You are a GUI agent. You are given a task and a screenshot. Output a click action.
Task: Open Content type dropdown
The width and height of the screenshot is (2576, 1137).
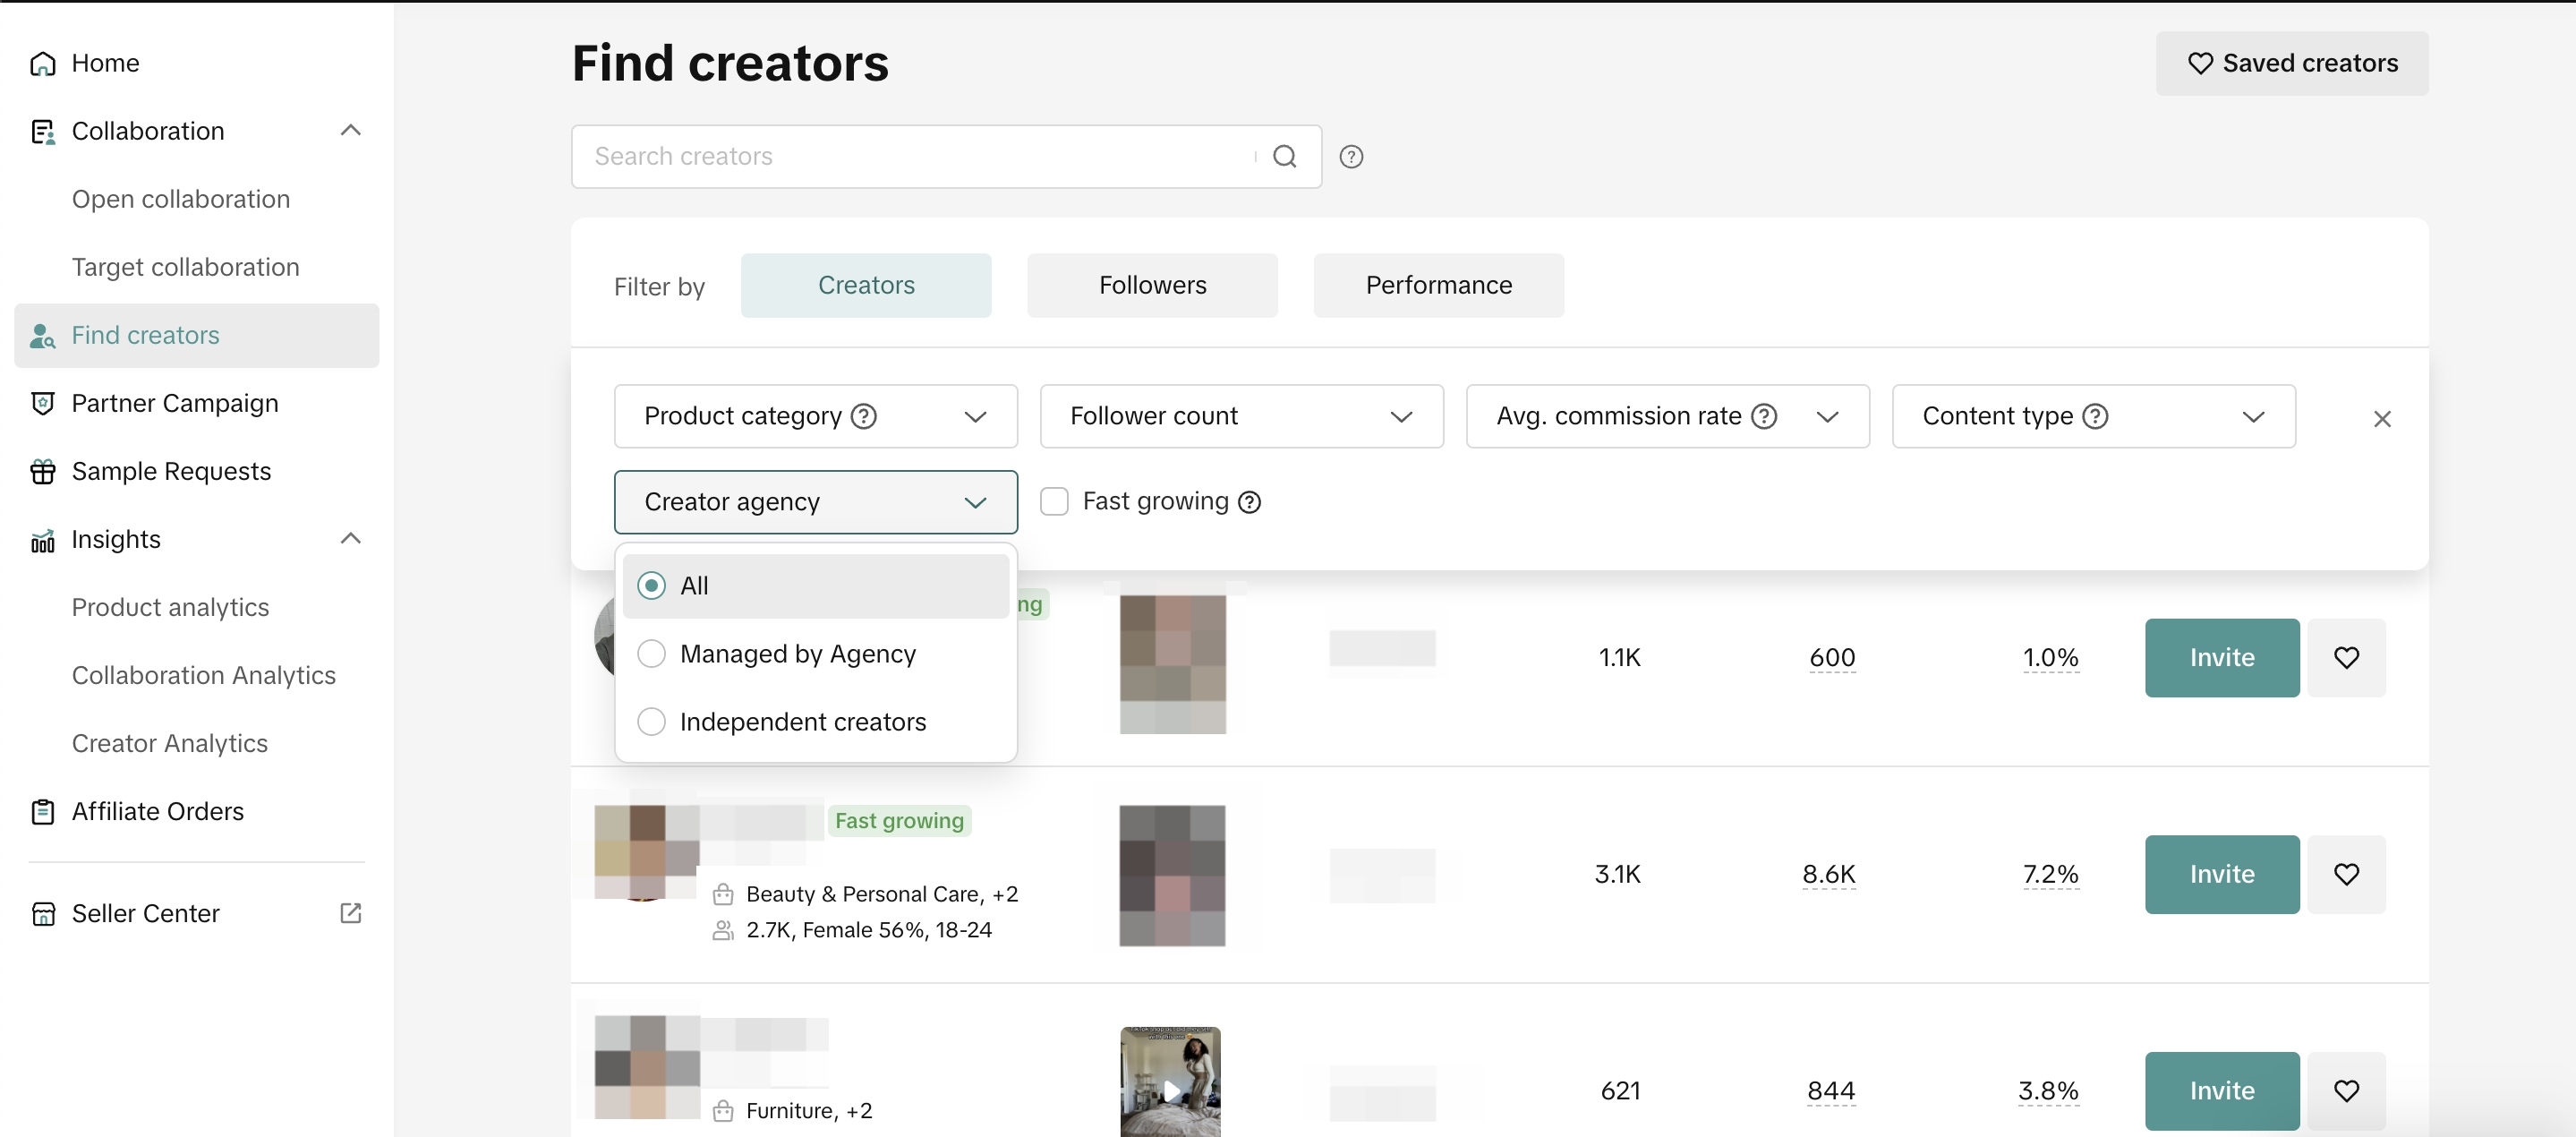[2092, 416]
